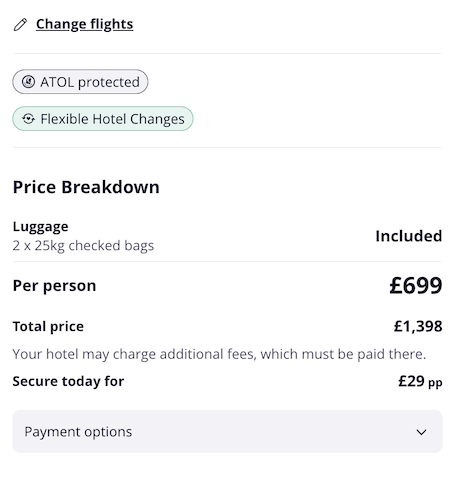Select the ATOL protected badge
Viewport: 454px width, 481px height.
tap(80, 82)
